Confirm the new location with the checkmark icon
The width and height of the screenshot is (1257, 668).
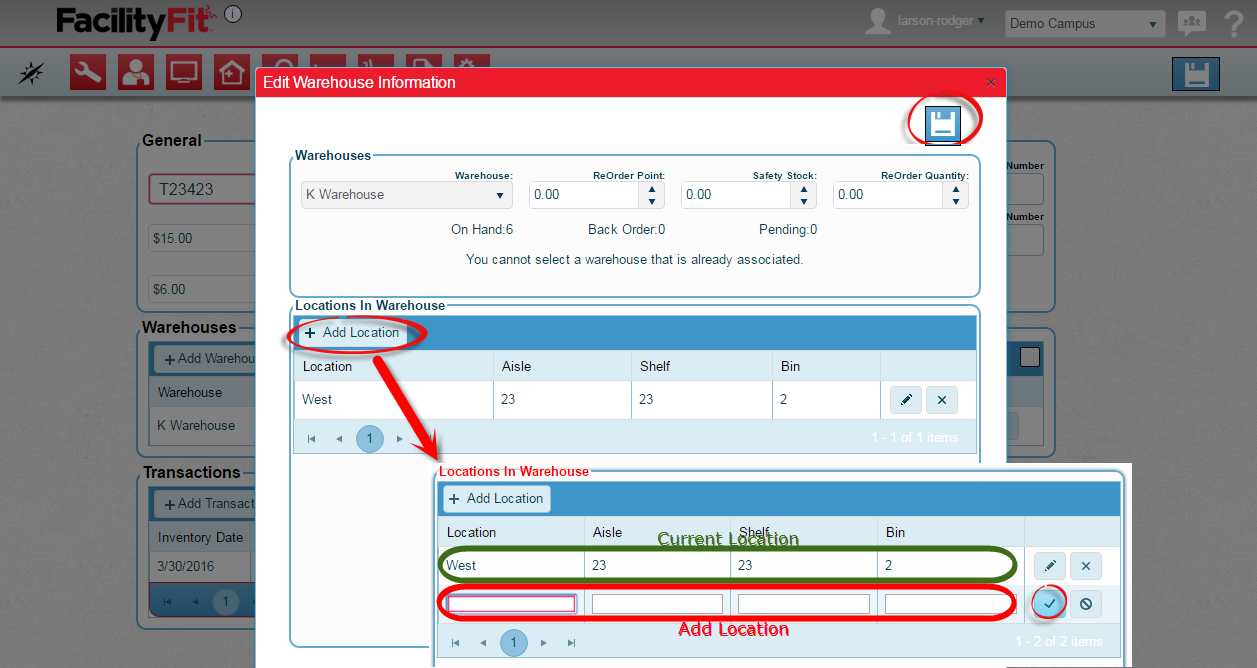1049,603
